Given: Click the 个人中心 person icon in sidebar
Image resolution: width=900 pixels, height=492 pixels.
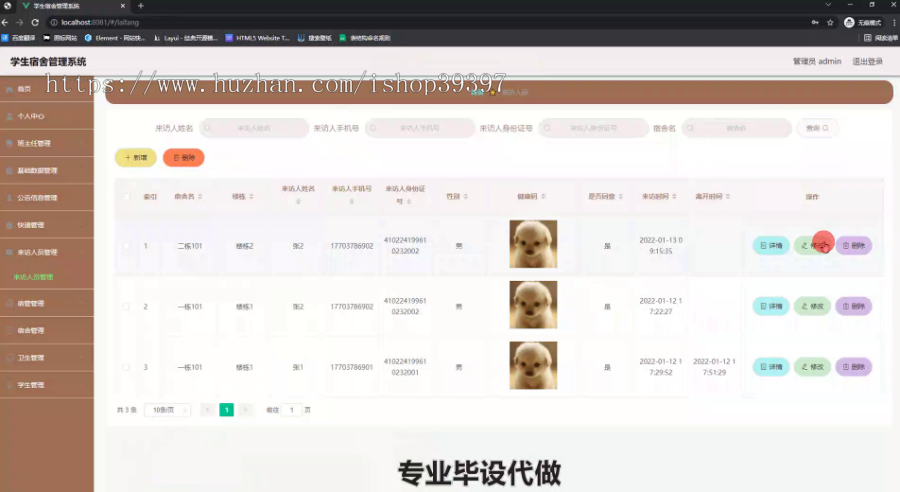Looking at the screenshot, I should pyautogui.click(x=9, y=116).
